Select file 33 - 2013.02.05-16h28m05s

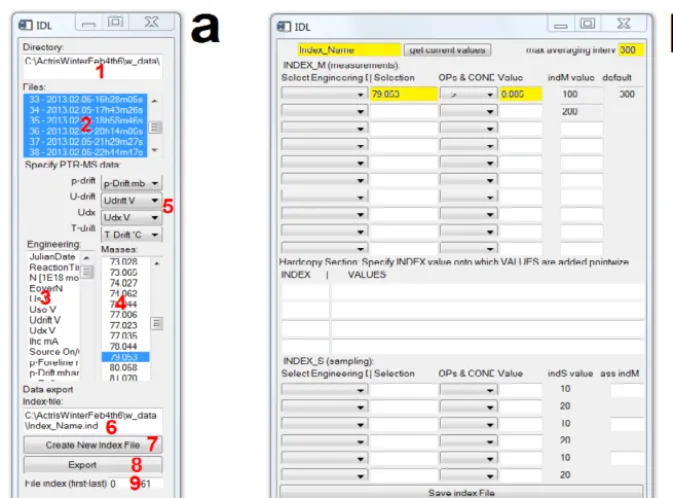click(x=85, y=99)
